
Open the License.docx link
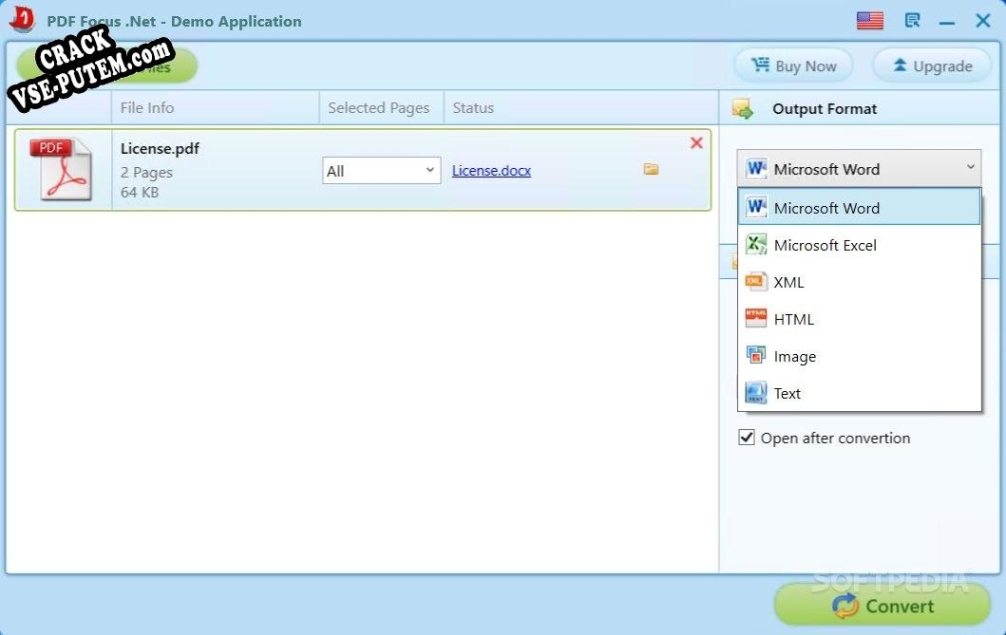(x=491, y=171)
